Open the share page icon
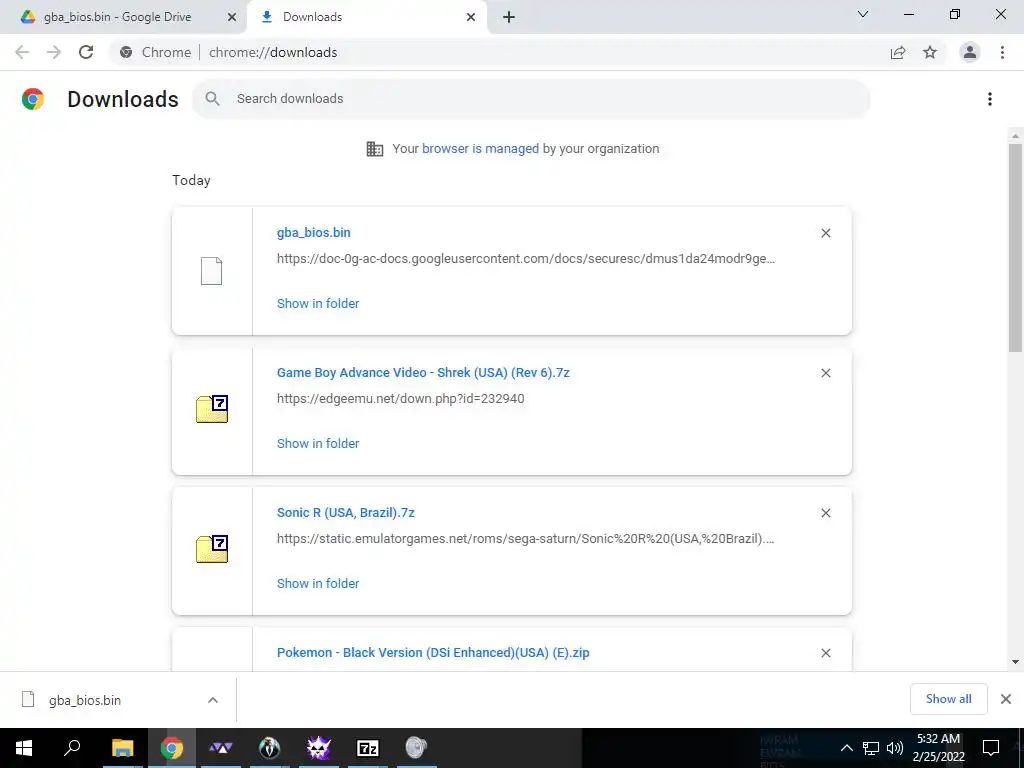This screenshot has height=768, width=1024. (898, 52)
